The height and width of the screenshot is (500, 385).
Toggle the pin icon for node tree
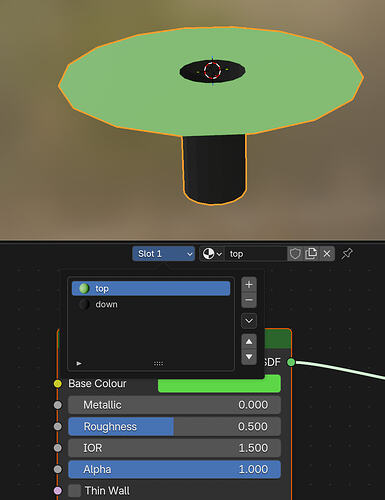coord(347,254)
